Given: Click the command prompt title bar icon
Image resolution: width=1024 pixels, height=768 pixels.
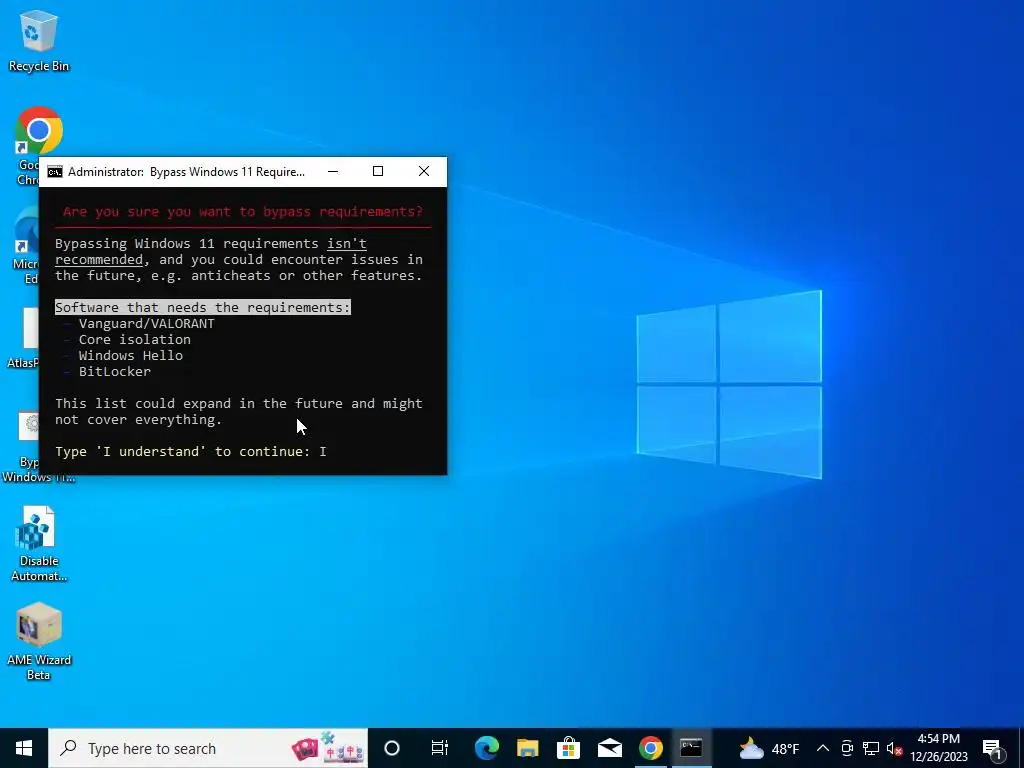Looking at the screenshot, I should pos(55,172).
